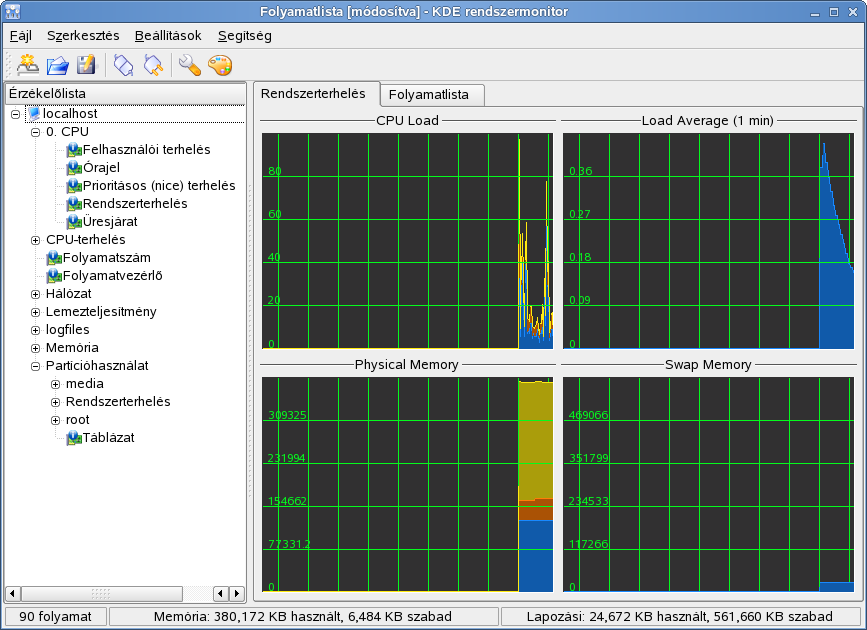Screen dimensions: 867x630
Task: Select the localhost computer icon in the tree
Action: (34, 114)
